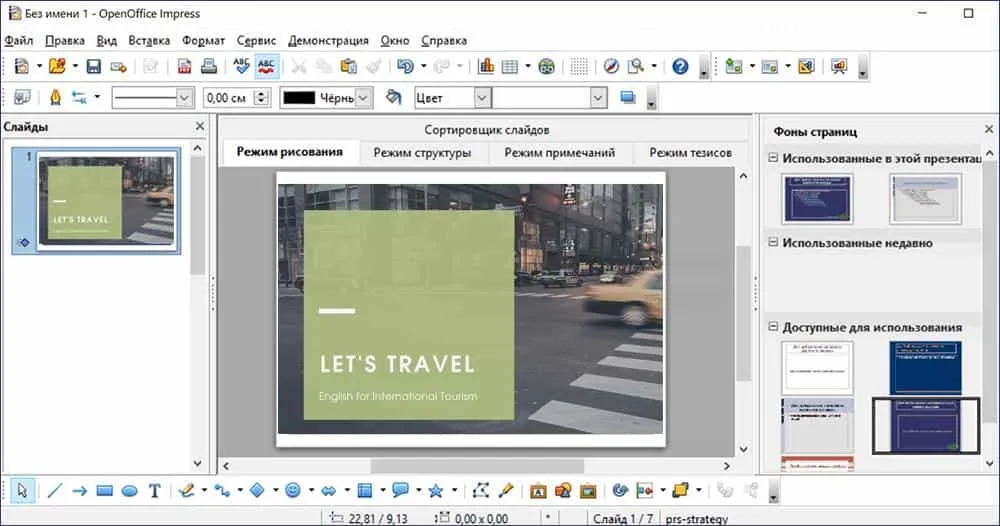Collapse Использованные недавно section
Image resolution: width=1000 pixels, height=526 pixels.
(773, 242)
